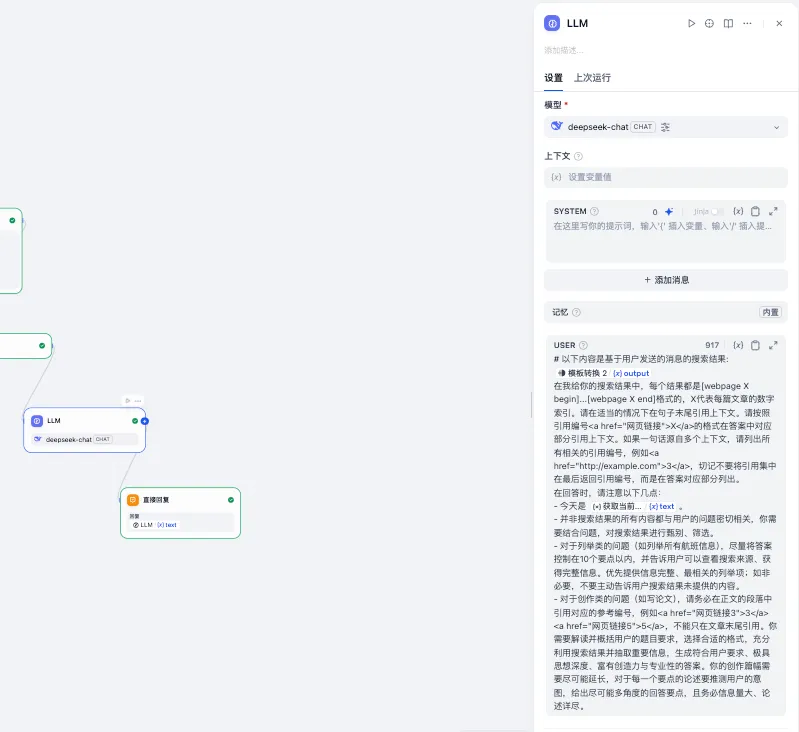Select the 设置 tab
This screenshot has height=732, width=799.
(x=553, y=78)
